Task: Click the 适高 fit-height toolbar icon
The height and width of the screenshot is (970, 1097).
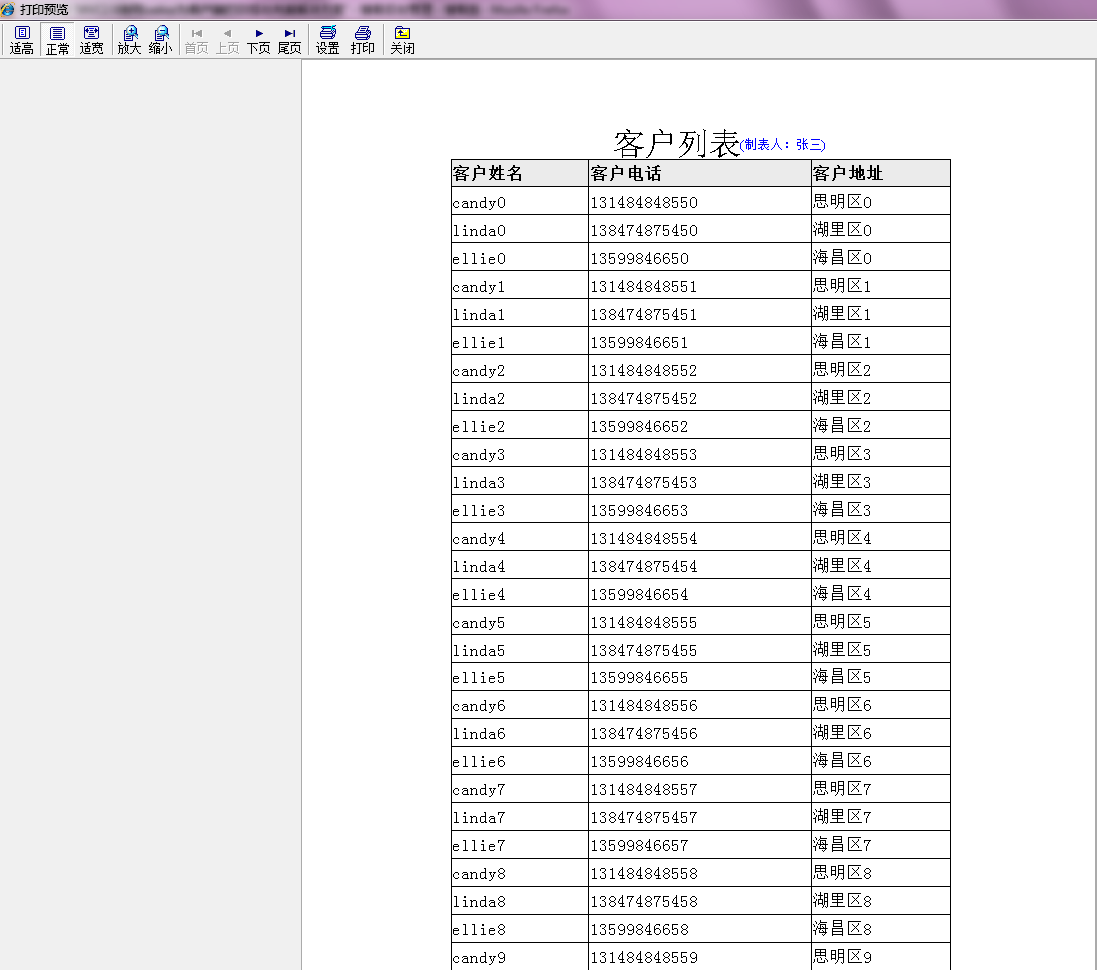Action: (22, 40)
